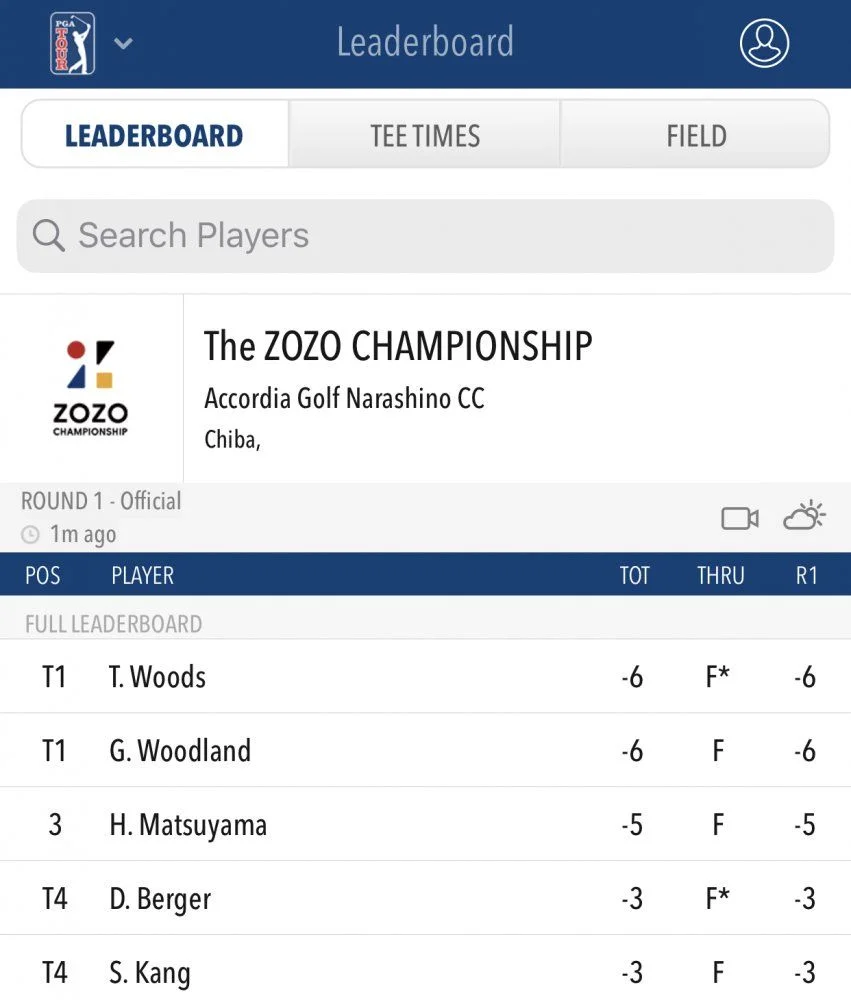Click The ZOZO CHAMPIONSHIP title
The image size is (851, 1000).
398,346
